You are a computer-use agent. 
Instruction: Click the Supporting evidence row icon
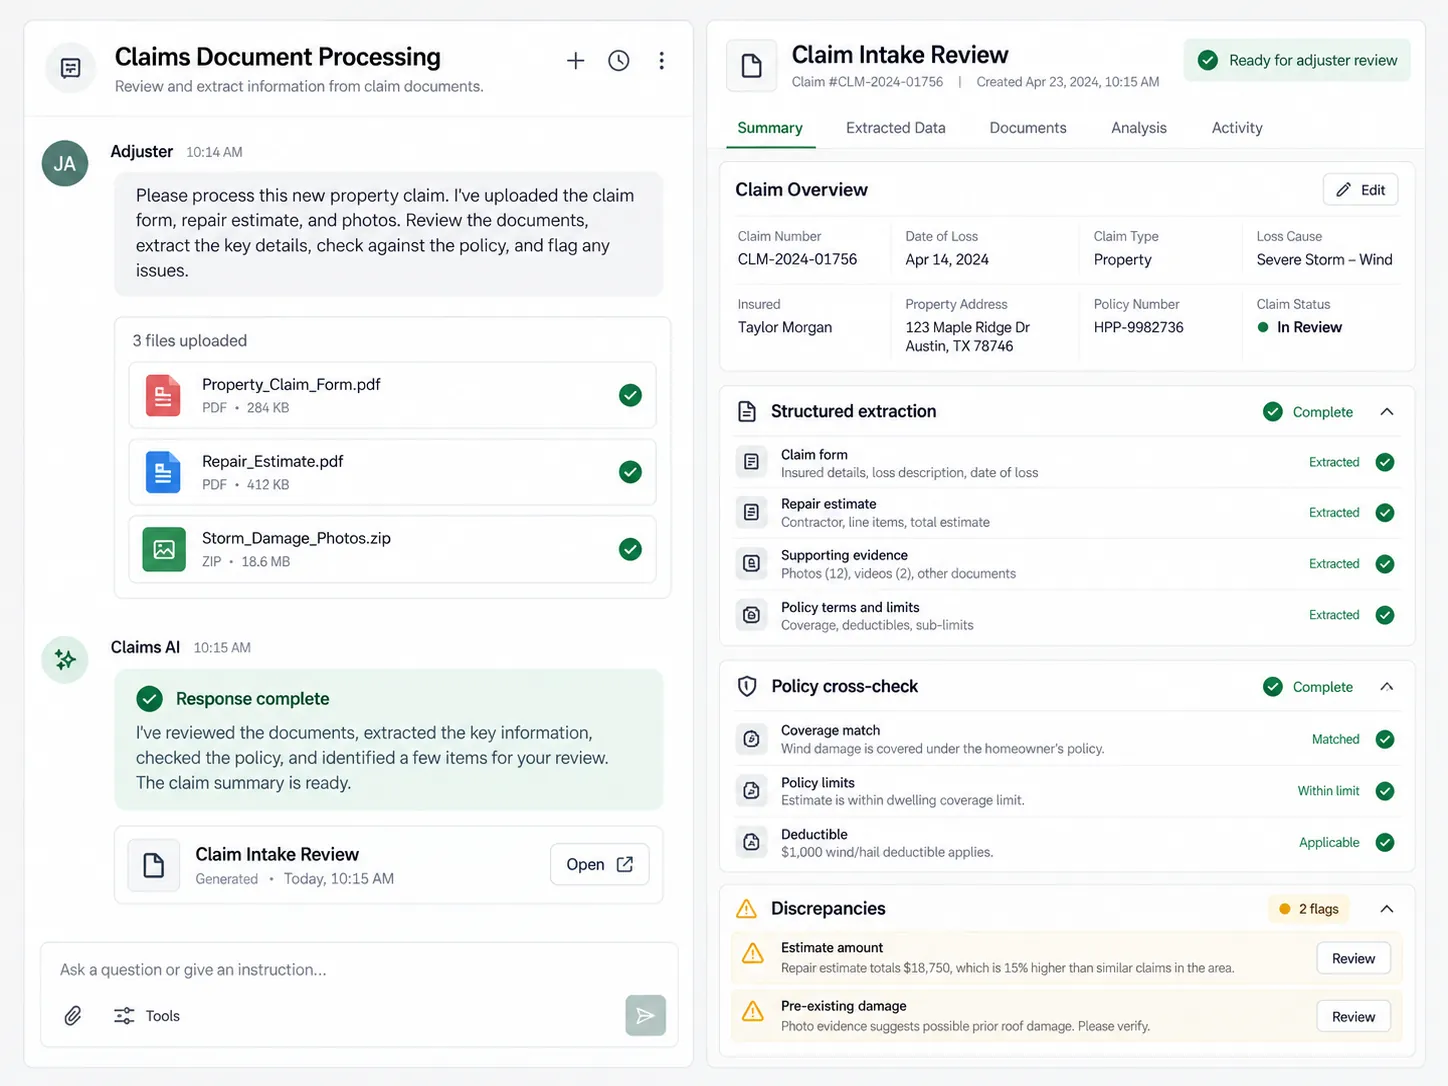pos(751,564)
